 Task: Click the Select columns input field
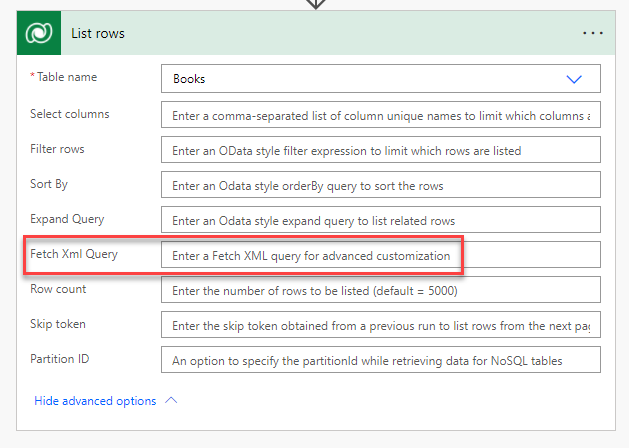[380, 115]
